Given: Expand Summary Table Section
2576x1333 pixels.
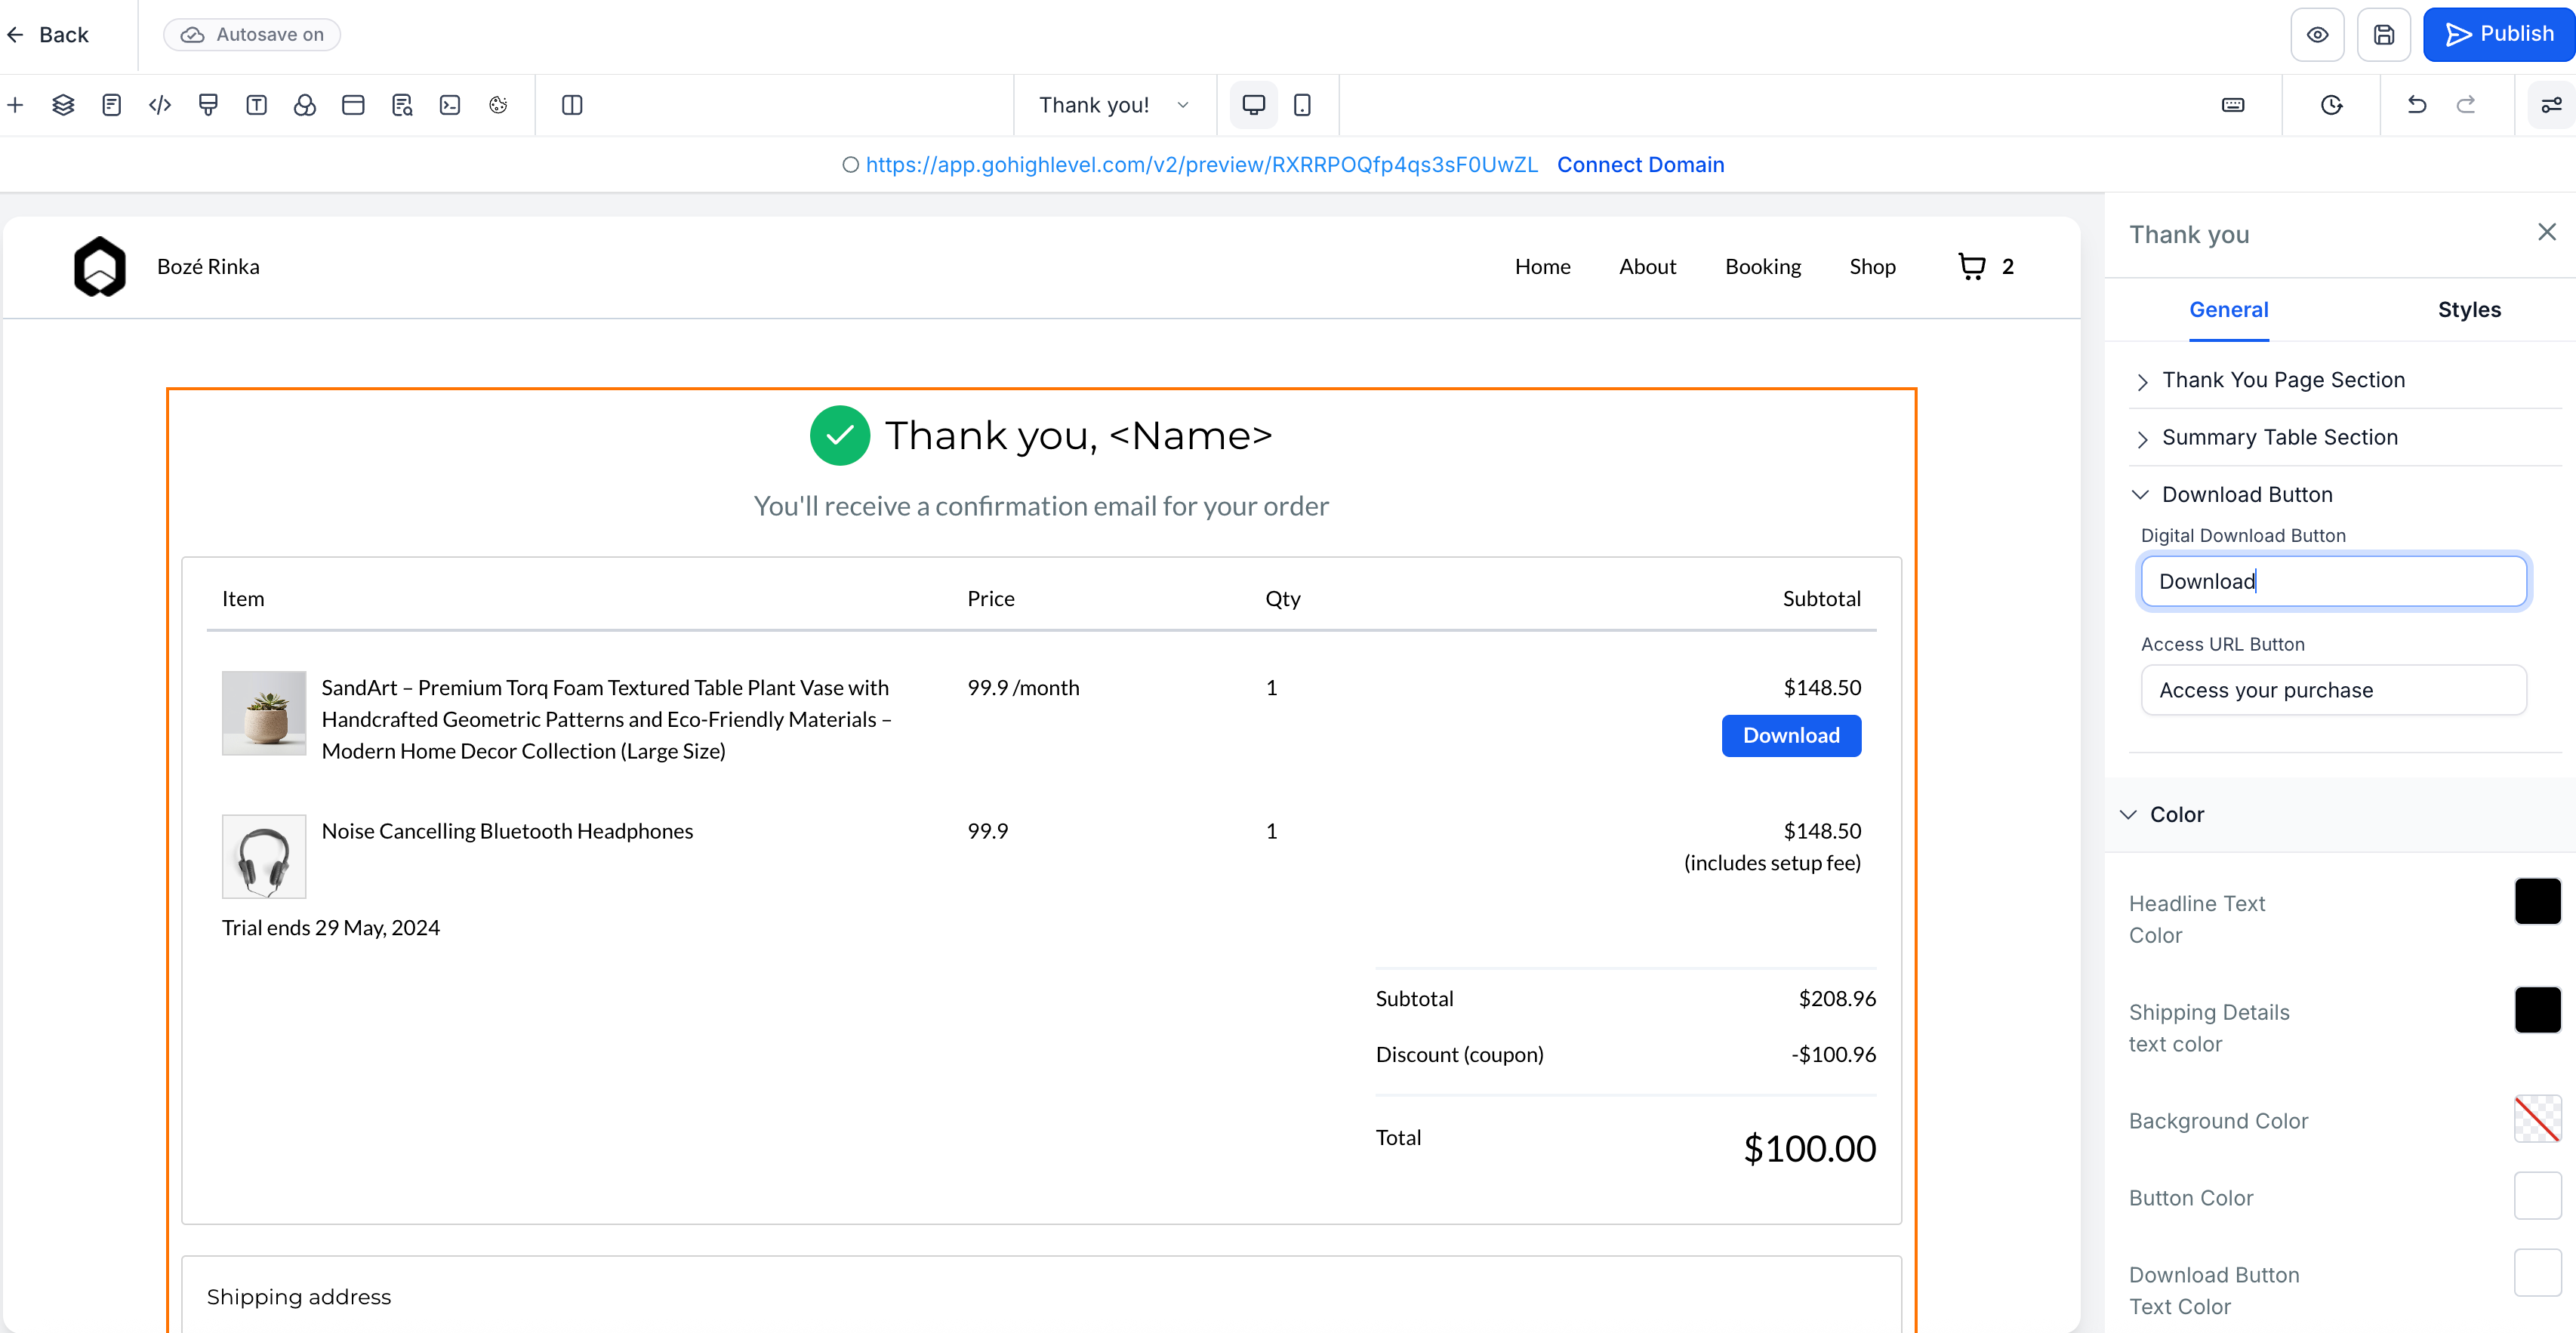Looking at the screenshot, I should point(2279,437).
